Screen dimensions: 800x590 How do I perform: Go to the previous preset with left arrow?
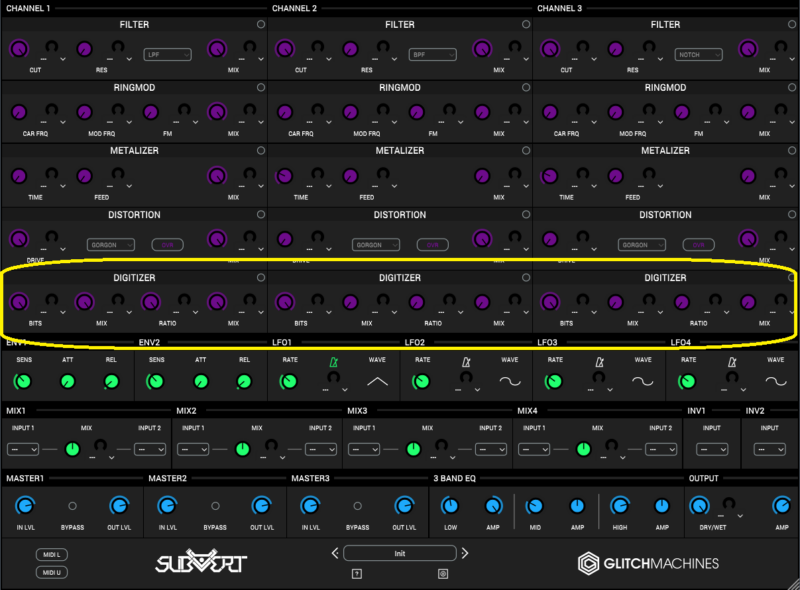[335, 553]
